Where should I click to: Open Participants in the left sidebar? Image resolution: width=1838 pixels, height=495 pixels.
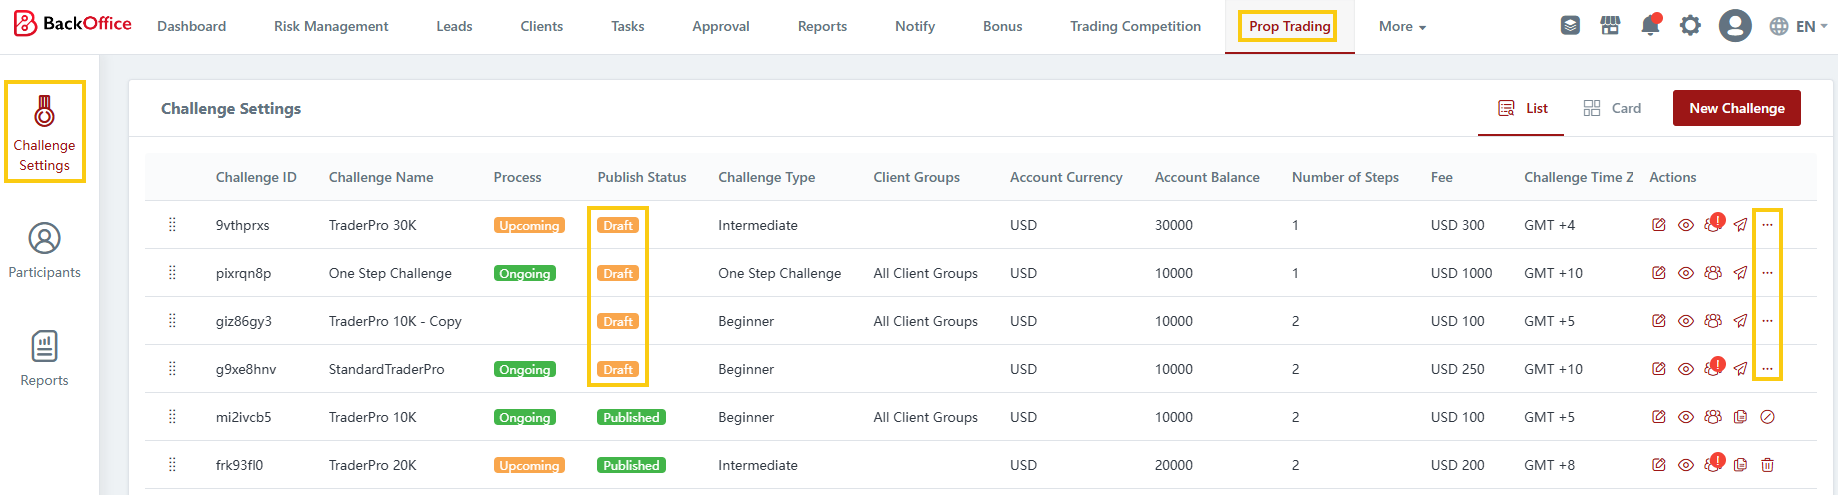click(44, 250)
